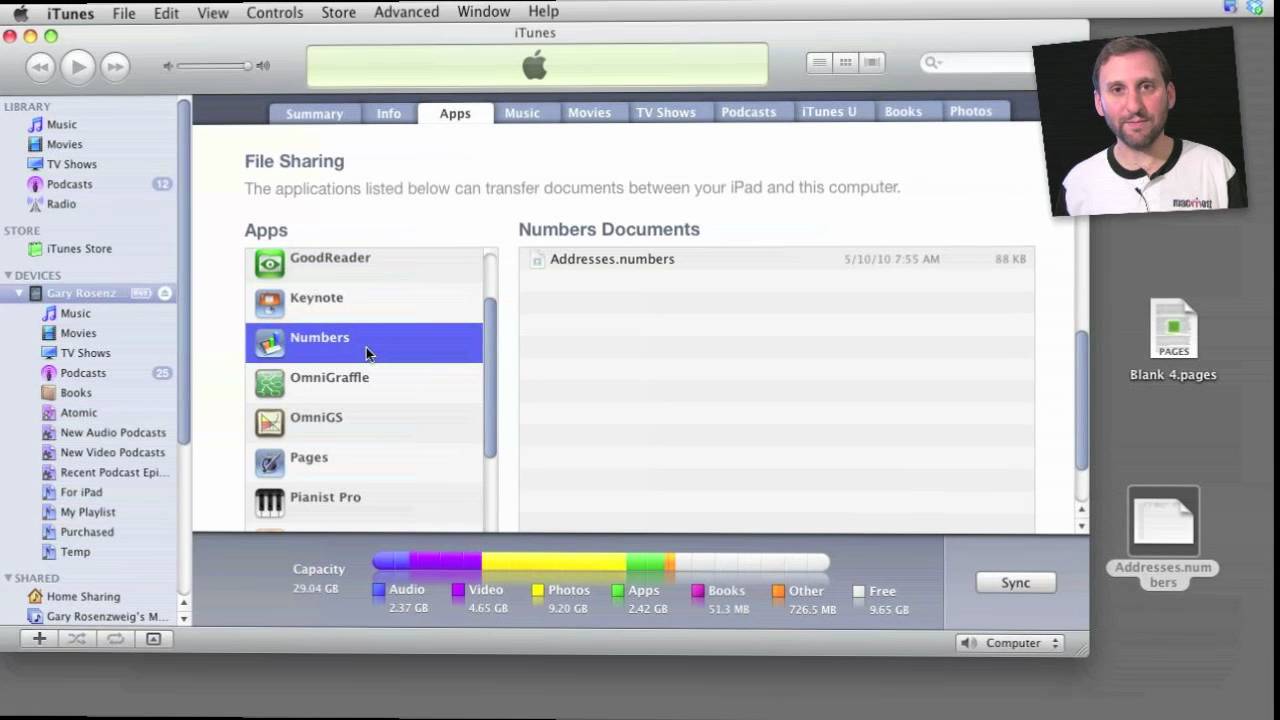Open the Computer speaker output dropdown
Viewport: 1280px width, 720px height.
(x=1009, y=643)
